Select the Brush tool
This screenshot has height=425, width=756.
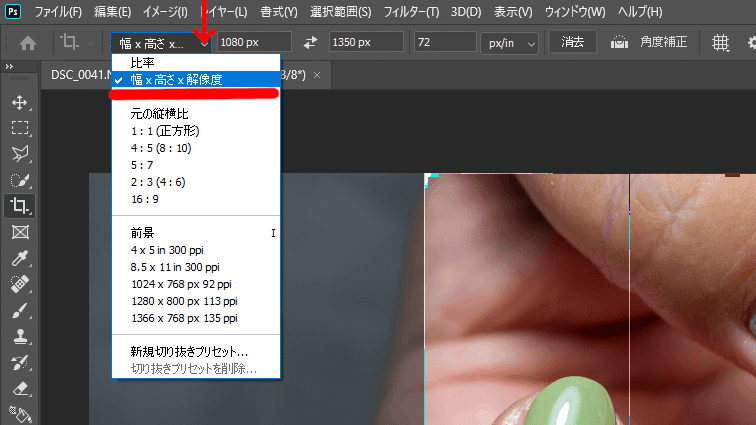[20, 310]
